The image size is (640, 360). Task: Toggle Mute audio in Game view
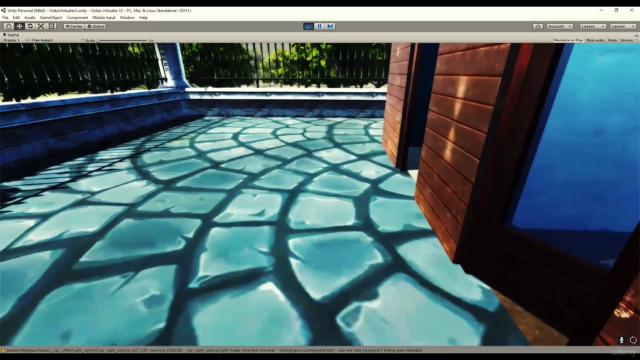[595, 40]
